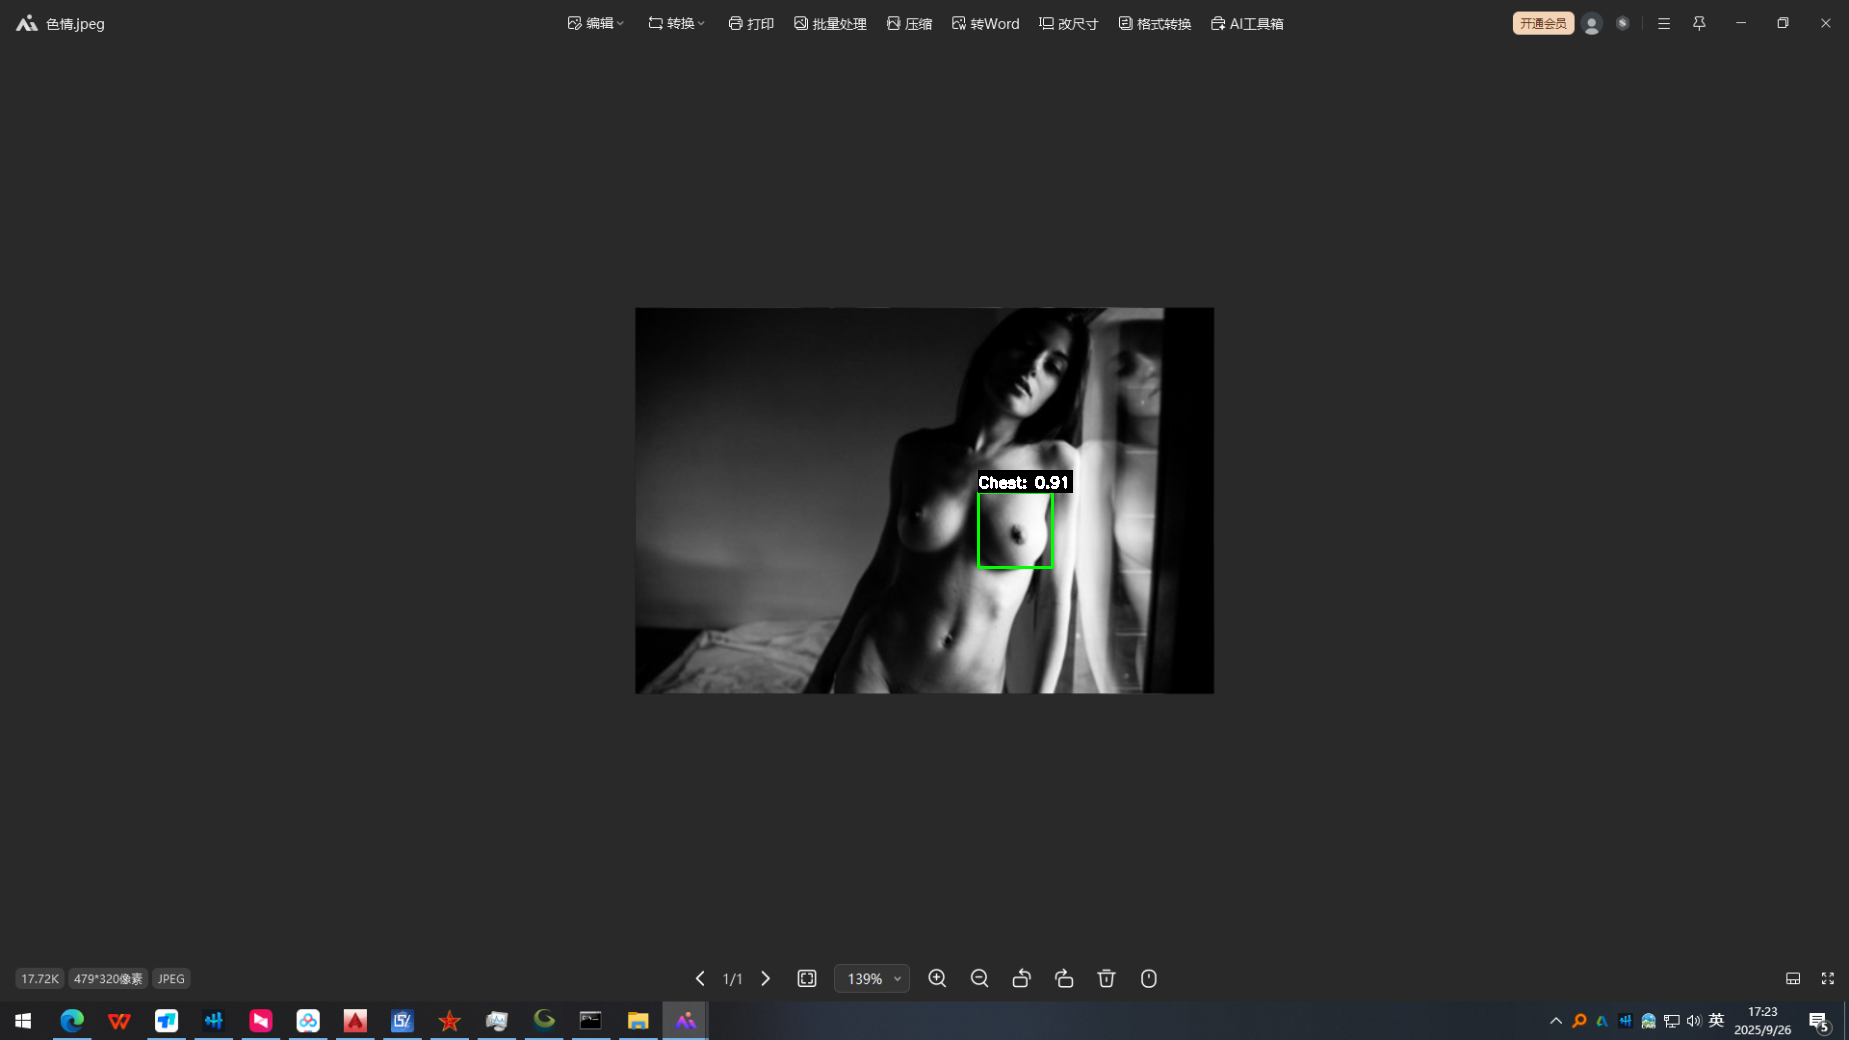1849x1040 pixels.
Task: Delete the current image with the trash icon
Action: (1106, 978)
